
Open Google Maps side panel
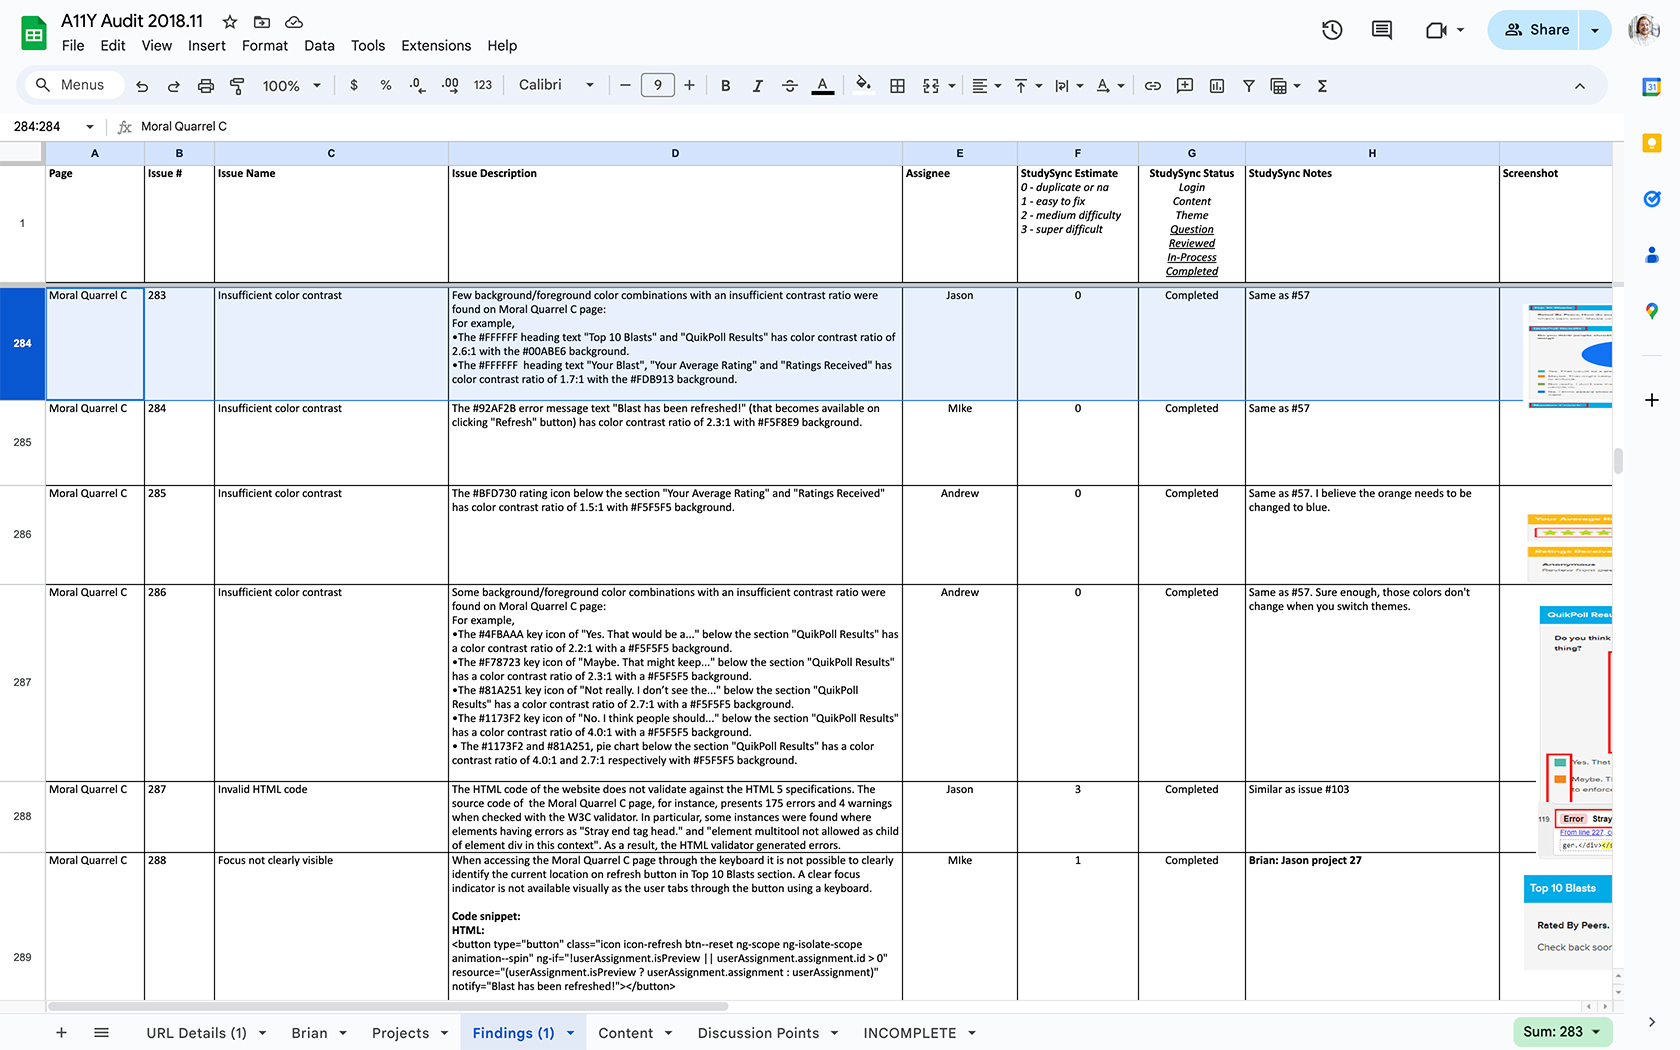(1652, 311)
